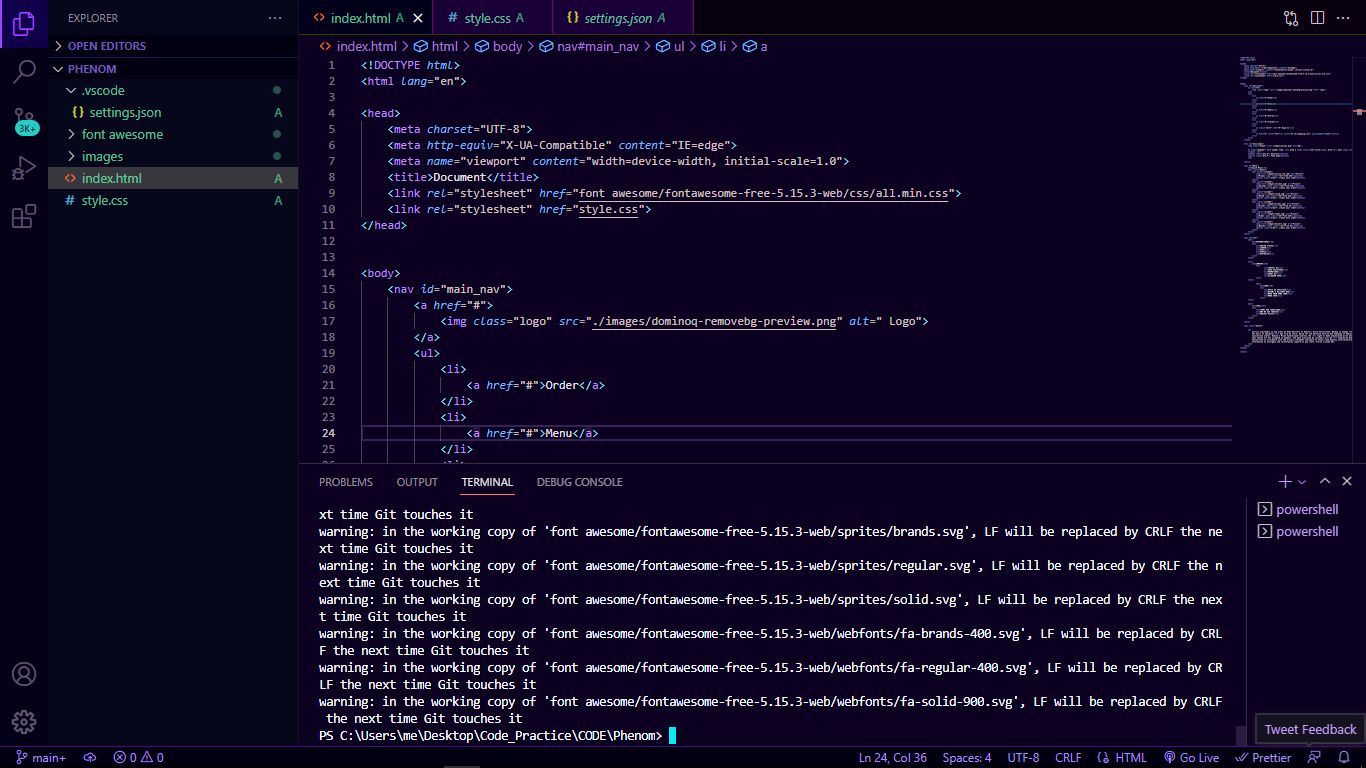Click the Tweet Feedback tooltip label
This screenshot has height=768, width=1366.
click(x=1310, y=729)
